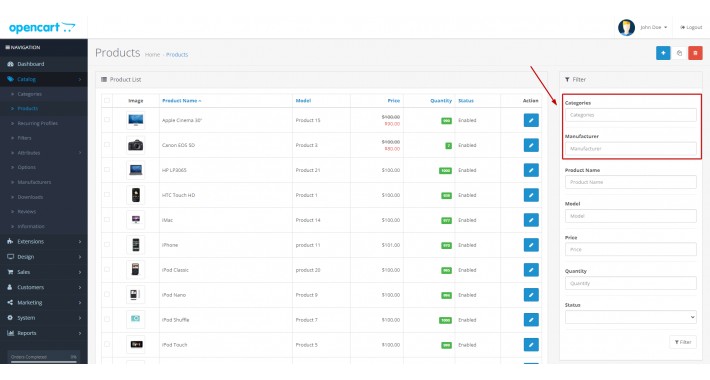
Task: Click the Copy product icon button
Action: tap(679, 53)
